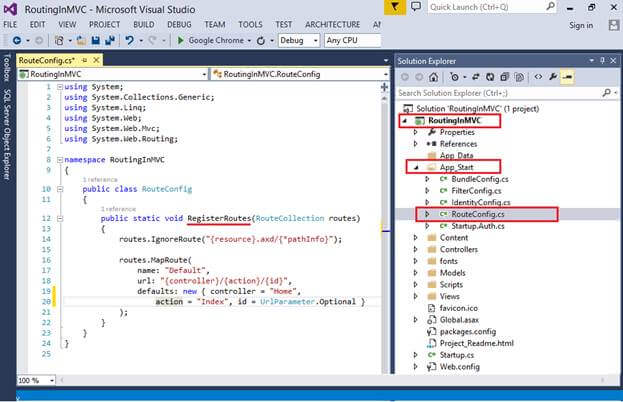This screenshot has height=402, width=623.
Task: Select packages.config in Solution Explorer
Action: point(468,332)
